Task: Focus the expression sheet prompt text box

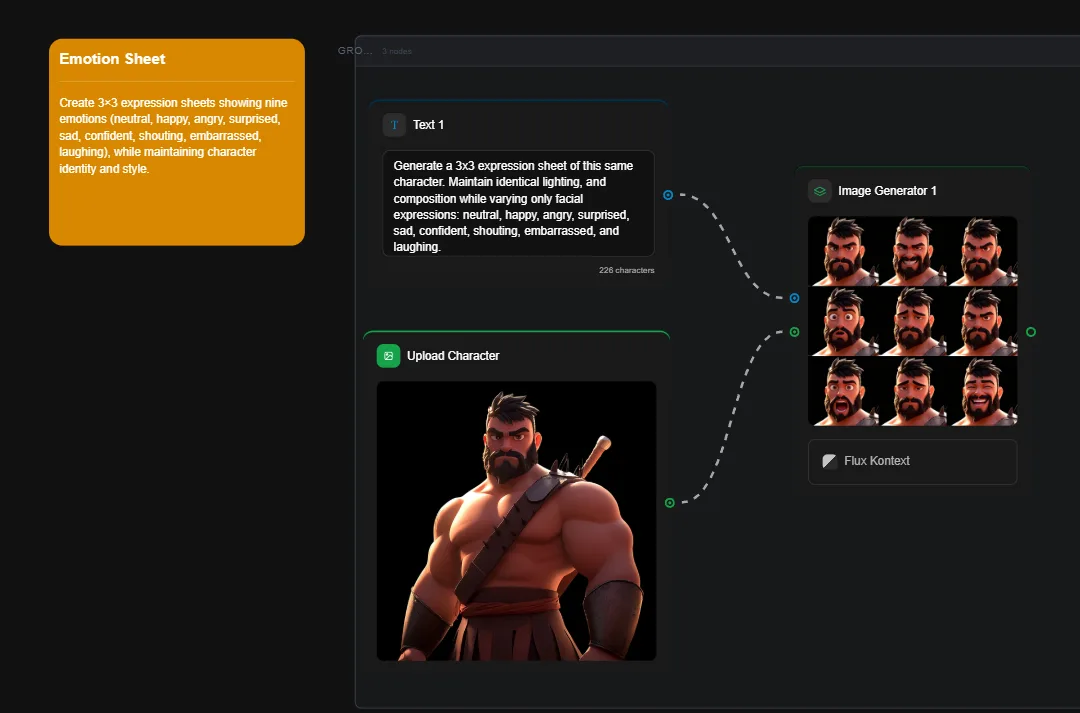Action: [518, 204]
